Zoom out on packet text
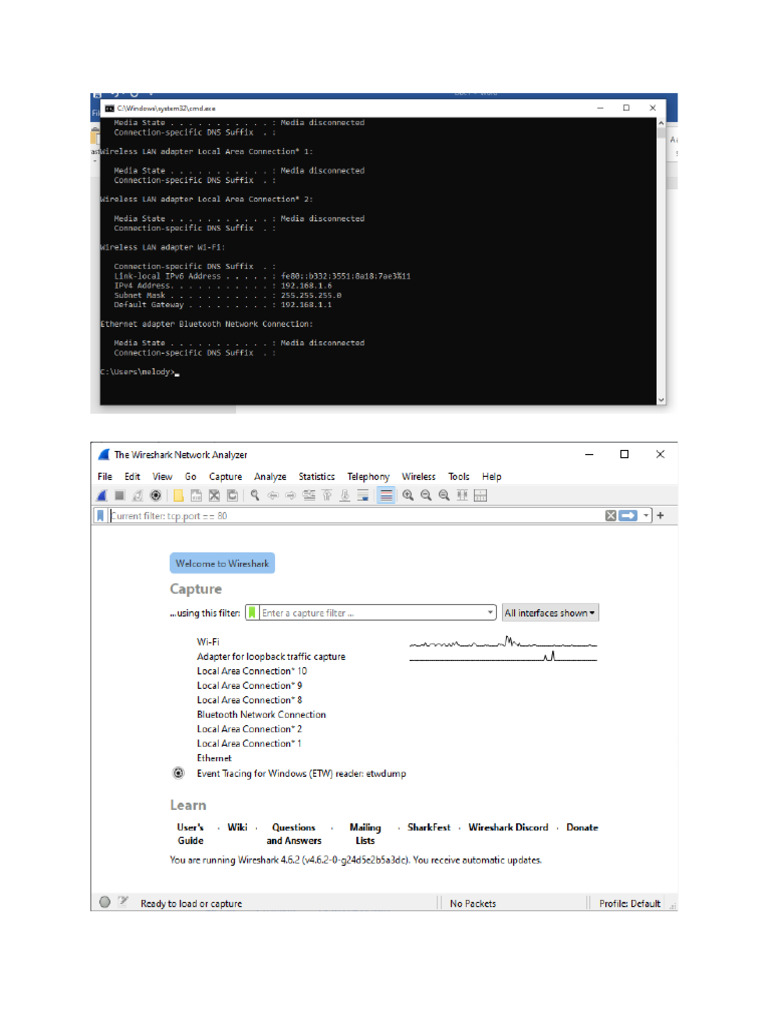 point(426,496)
